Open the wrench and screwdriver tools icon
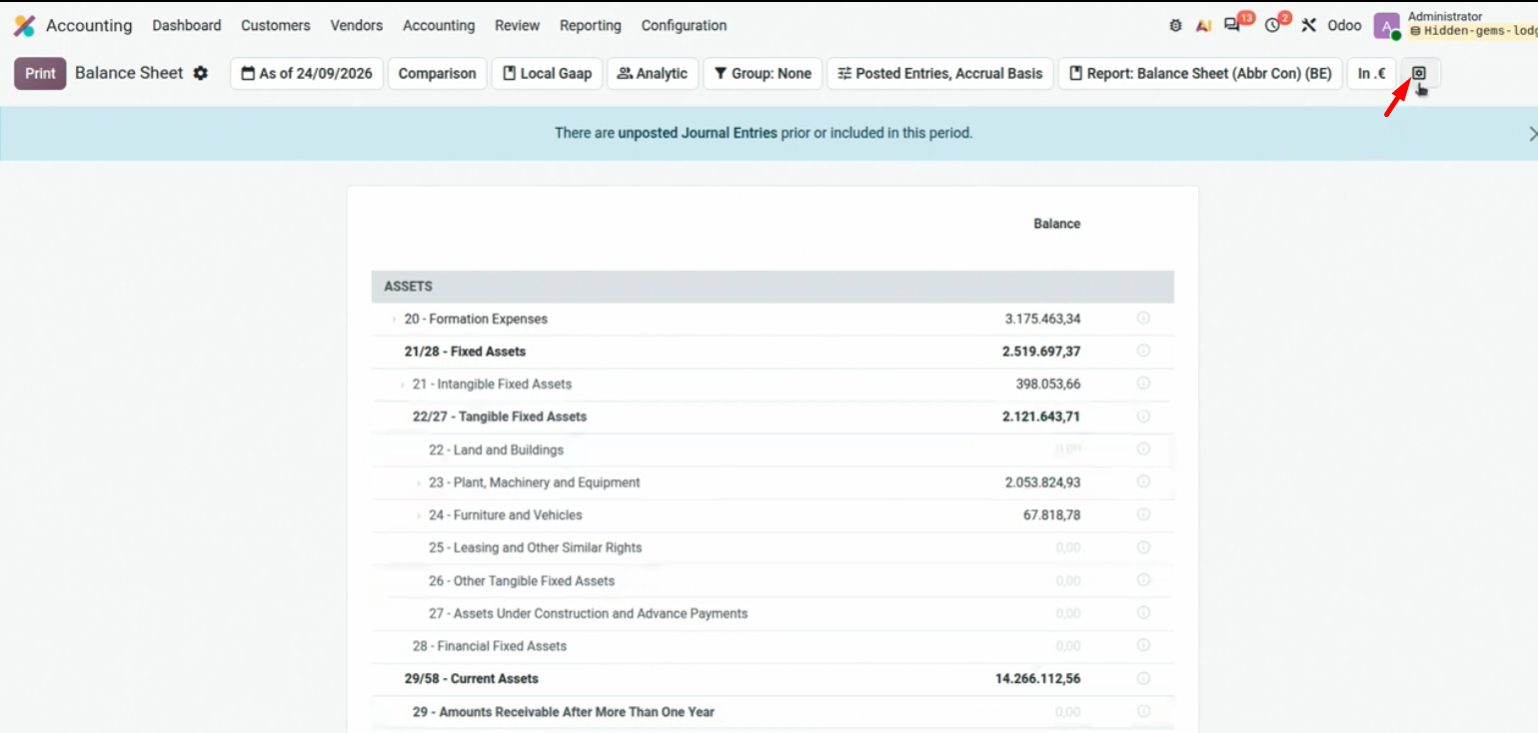This screenshot has width=1538, height=733. click(1308, 26)
